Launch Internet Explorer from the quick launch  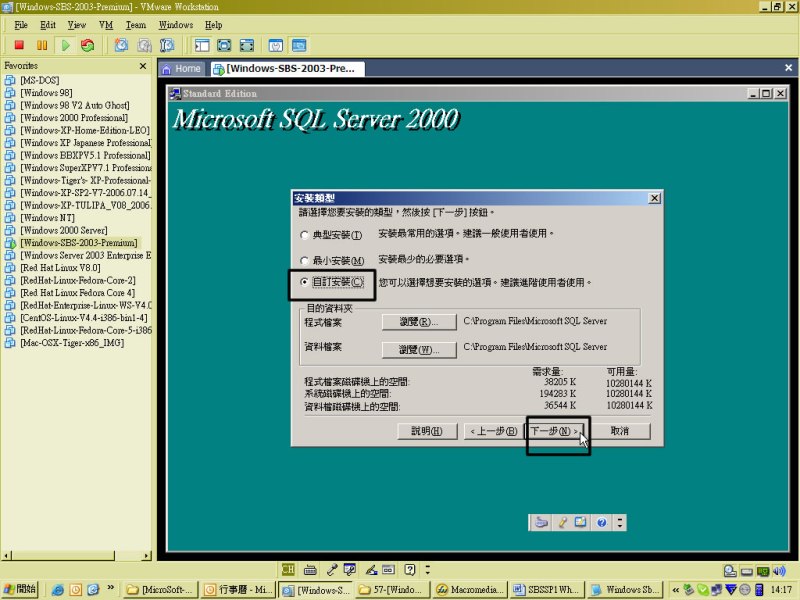[58, 590]
